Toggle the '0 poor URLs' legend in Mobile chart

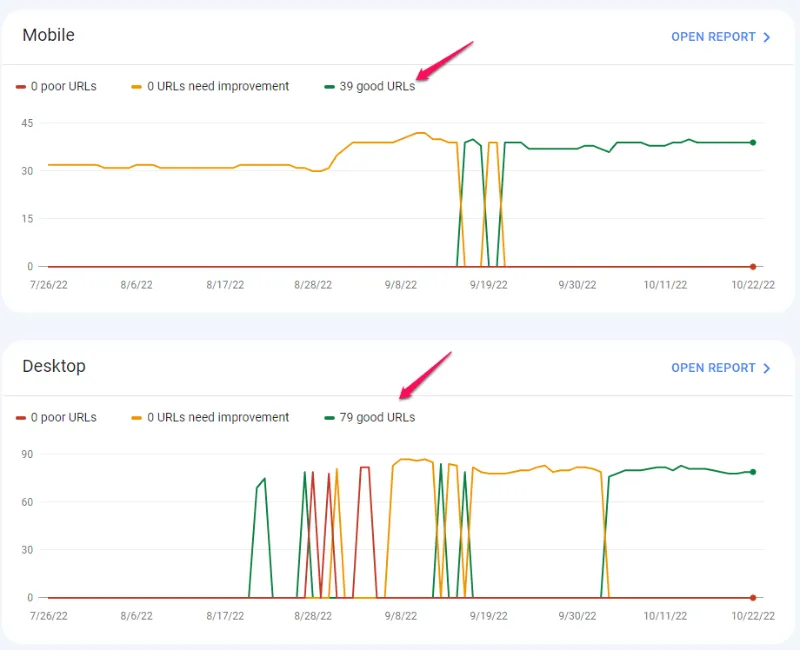[58, 86]
